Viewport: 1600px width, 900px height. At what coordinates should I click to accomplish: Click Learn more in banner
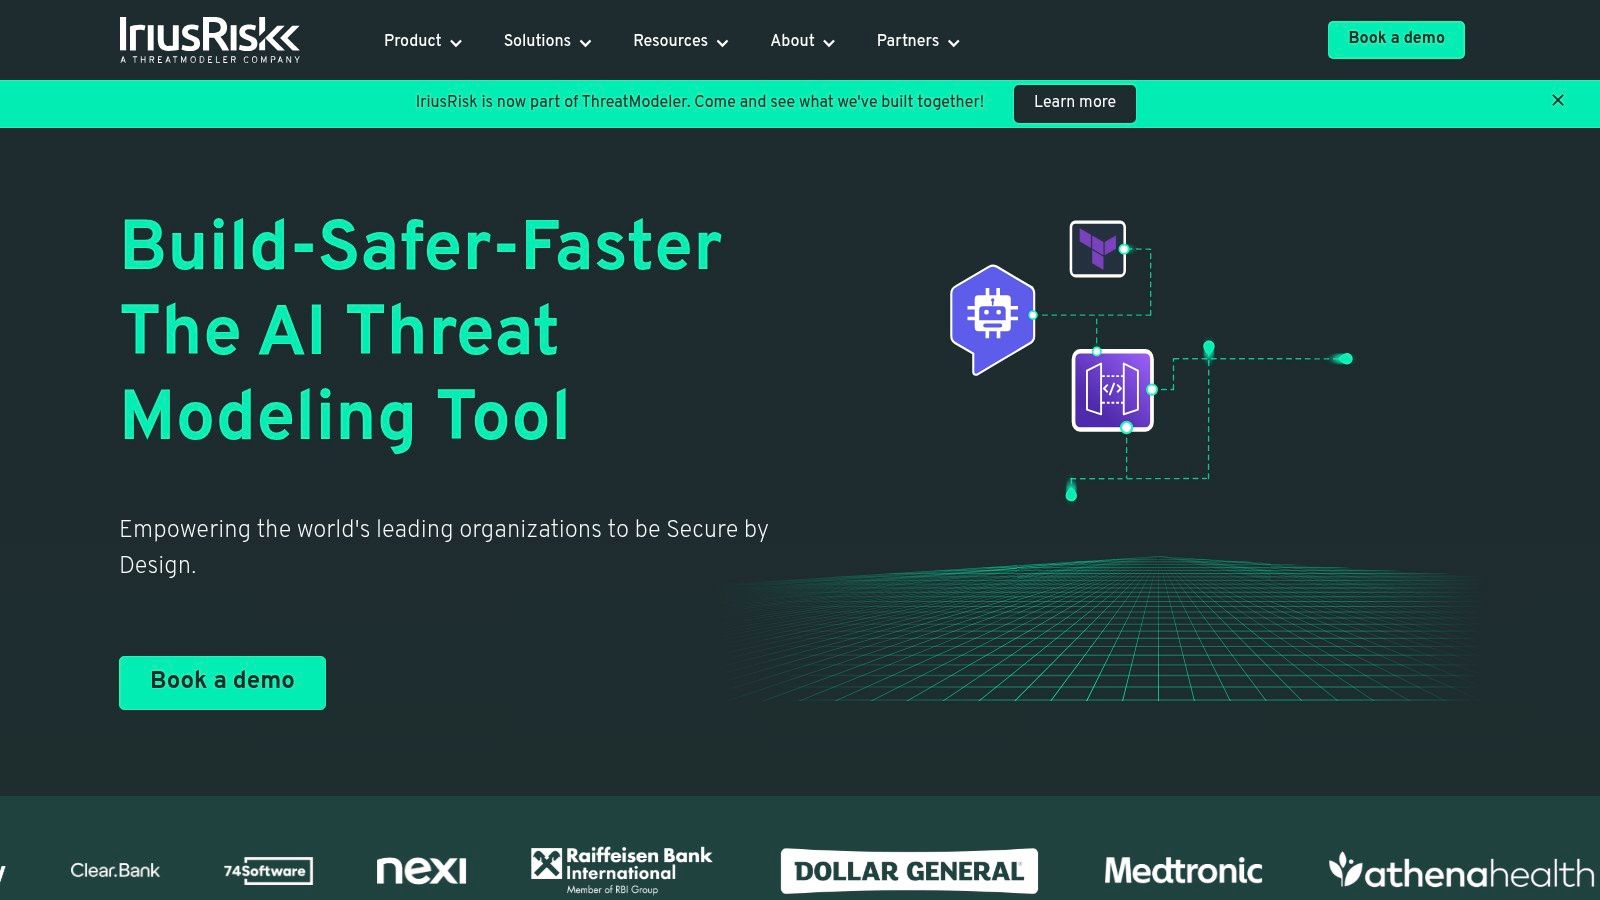pyautogui.click(x=1075, y=103)
